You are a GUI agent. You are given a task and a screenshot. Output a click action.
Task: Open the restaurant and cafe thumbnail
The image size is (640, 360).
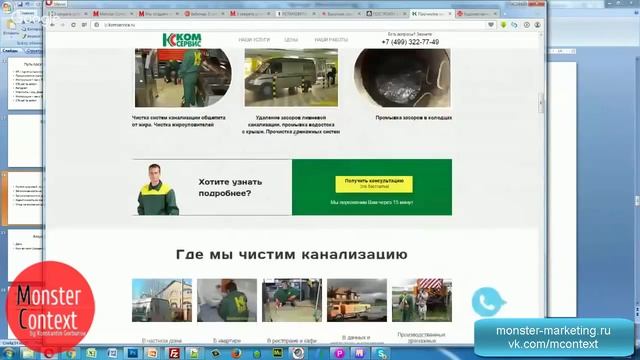click(x=292, y=300)
